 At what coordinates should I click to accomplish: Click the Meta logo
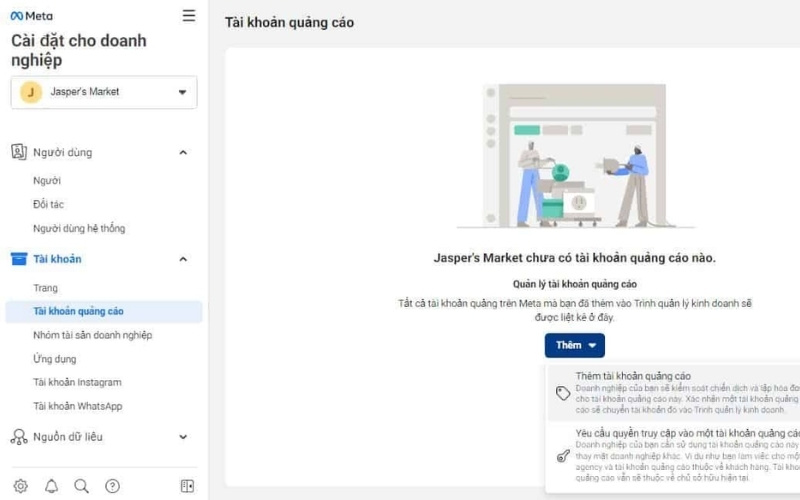point(32,16)
